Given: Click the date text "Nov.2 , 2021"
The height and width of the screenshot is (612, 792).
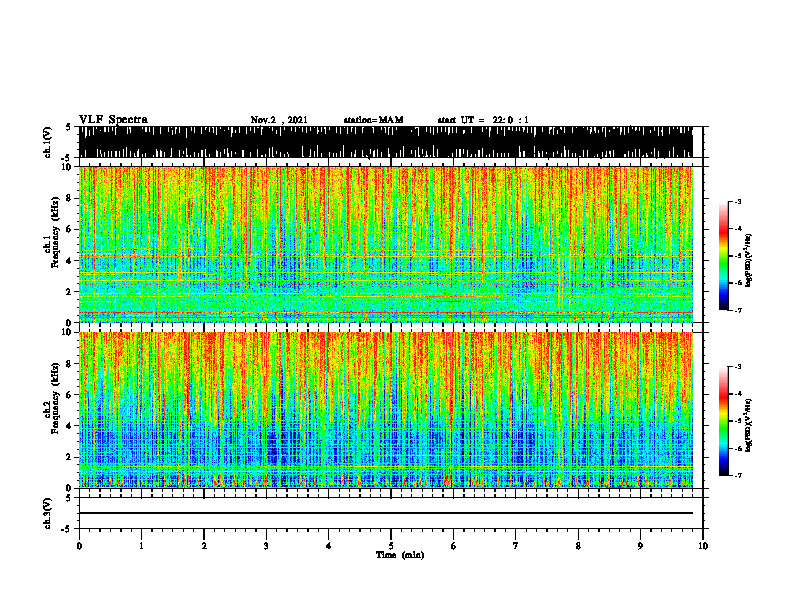Looking at the screenshot, I should 279,120.
